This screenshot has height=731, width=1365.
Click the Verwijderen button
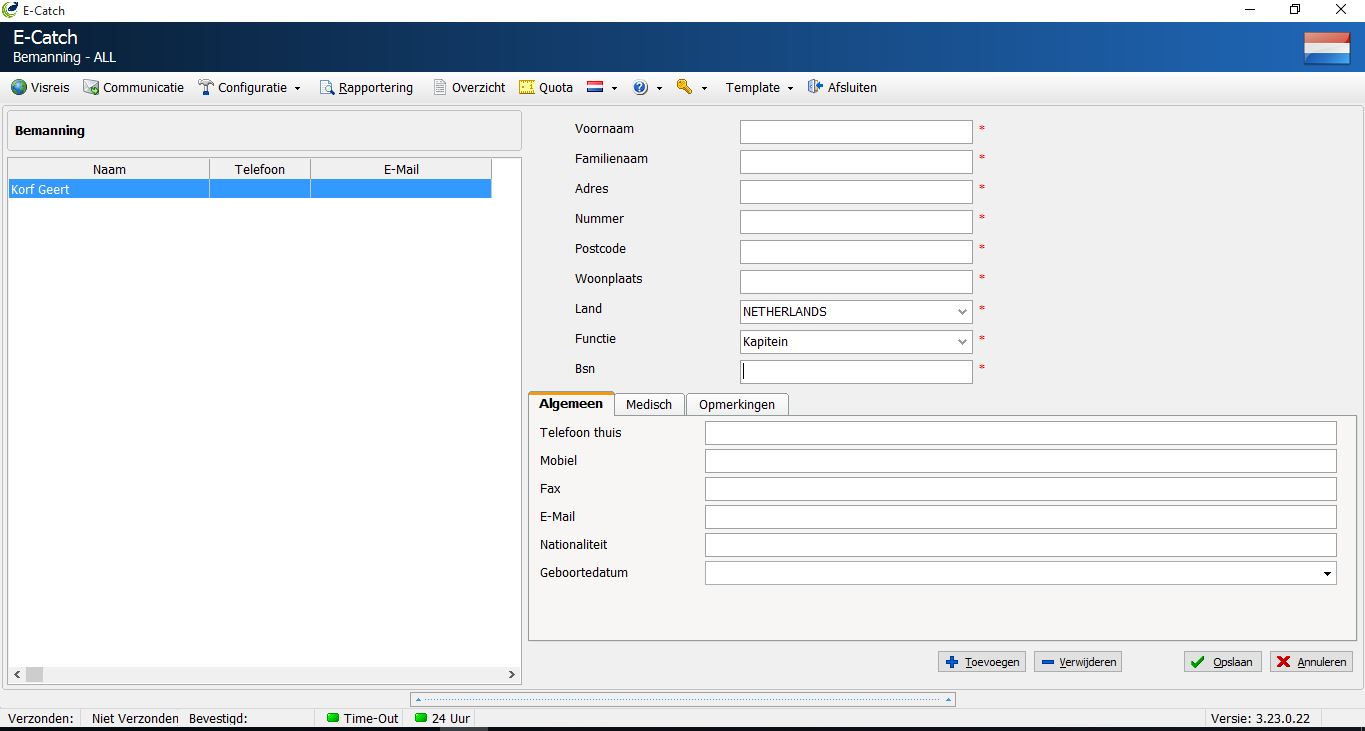[1078, 662]
